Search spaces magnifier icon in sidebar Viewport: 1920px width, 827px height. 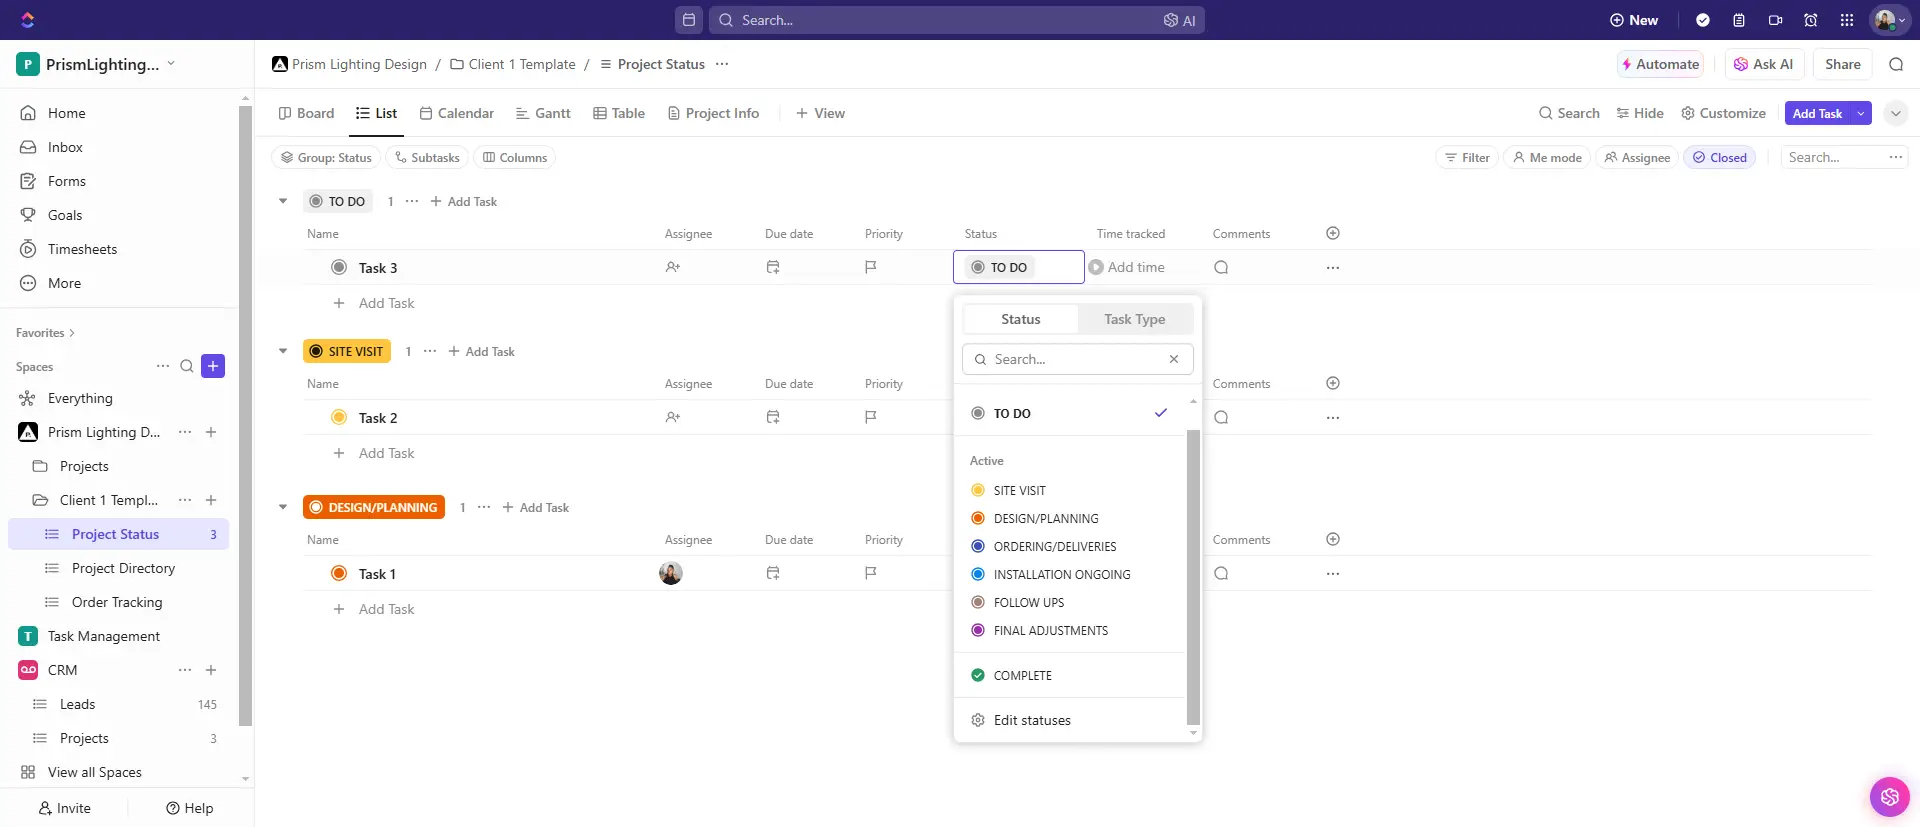[187, 366]
